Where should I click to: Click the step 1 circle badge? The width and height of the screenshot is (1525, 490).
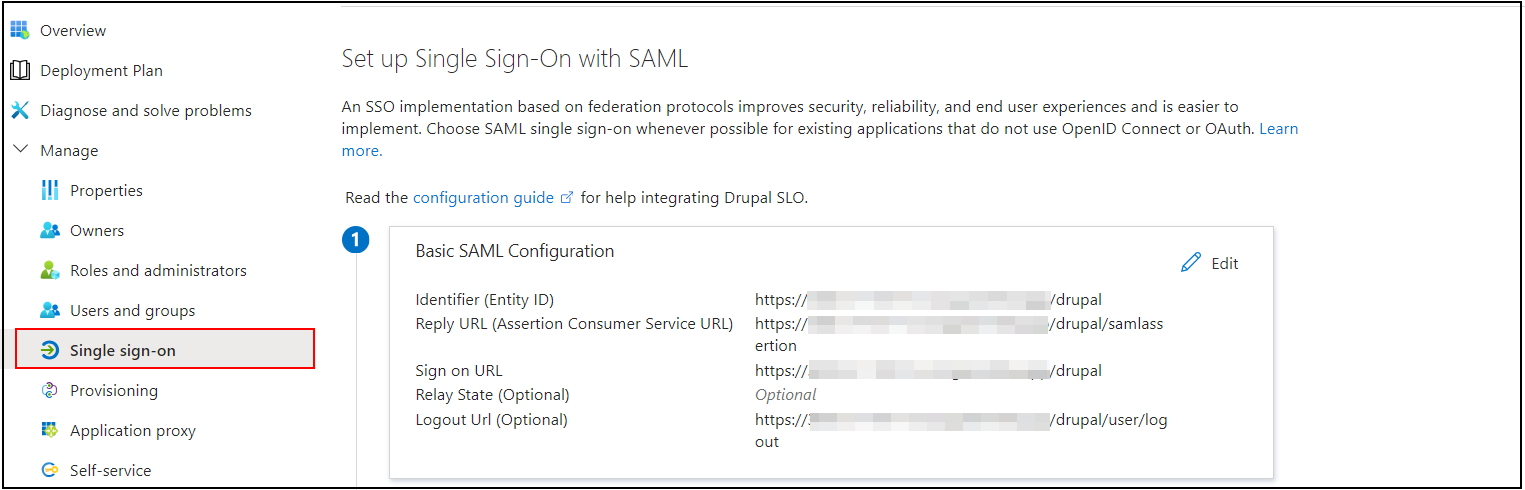(x=356, y=241)
